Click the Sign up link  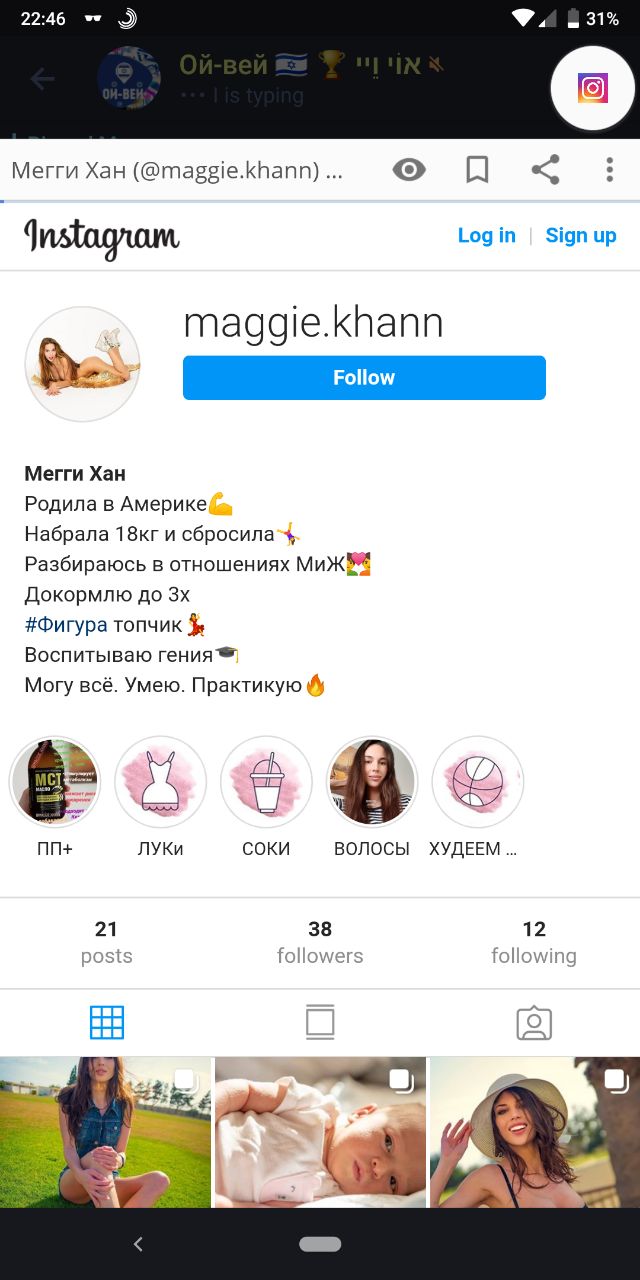coord(581,236)
